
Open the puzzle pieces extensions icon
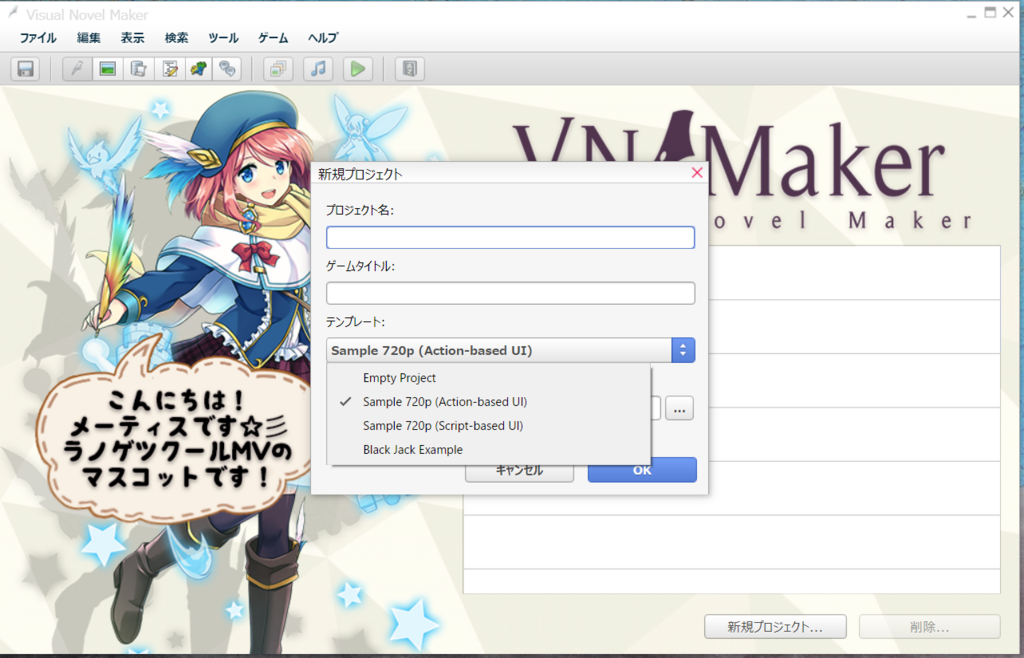click(x=199, y=69)
